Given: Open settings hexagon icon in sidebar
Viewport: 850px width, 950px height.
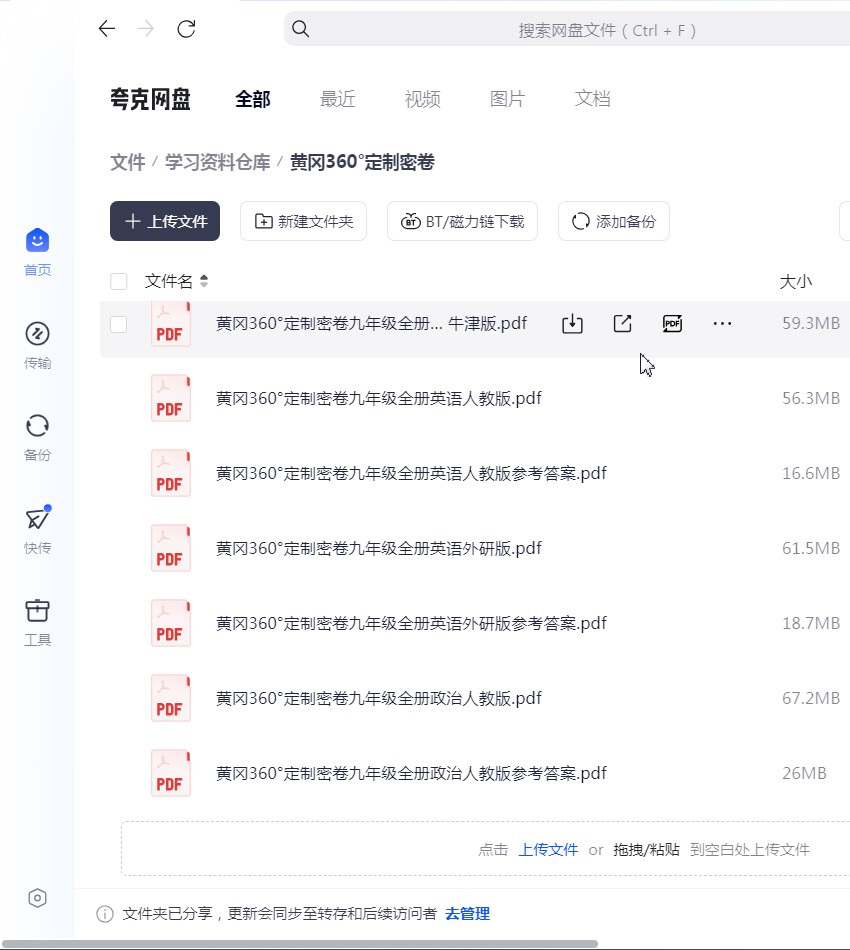Looking at the screenshot, I should (38, 898).
